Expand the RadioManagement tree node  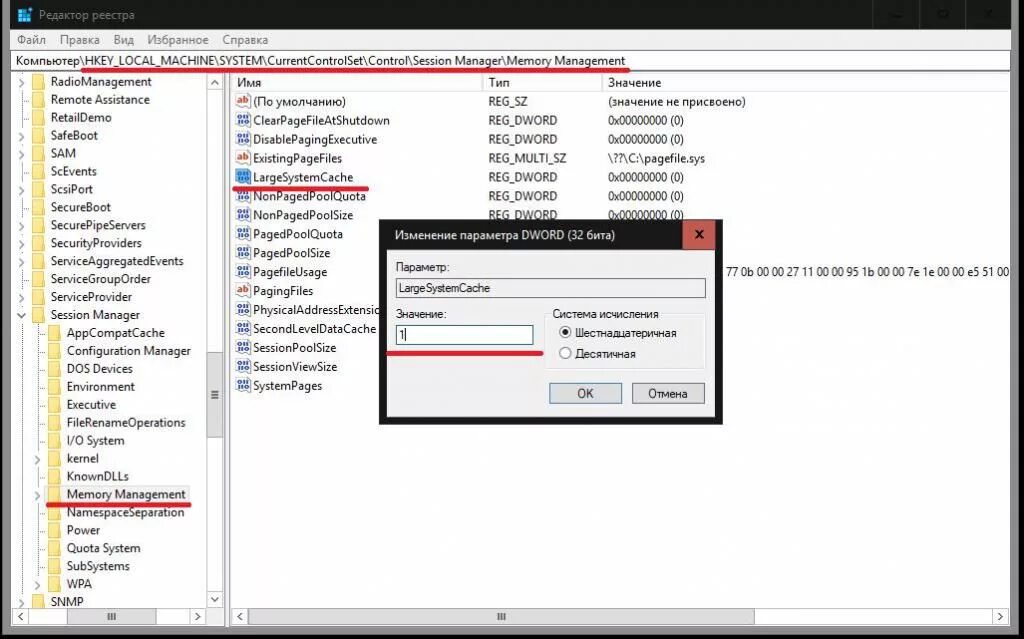click(22, 82)
